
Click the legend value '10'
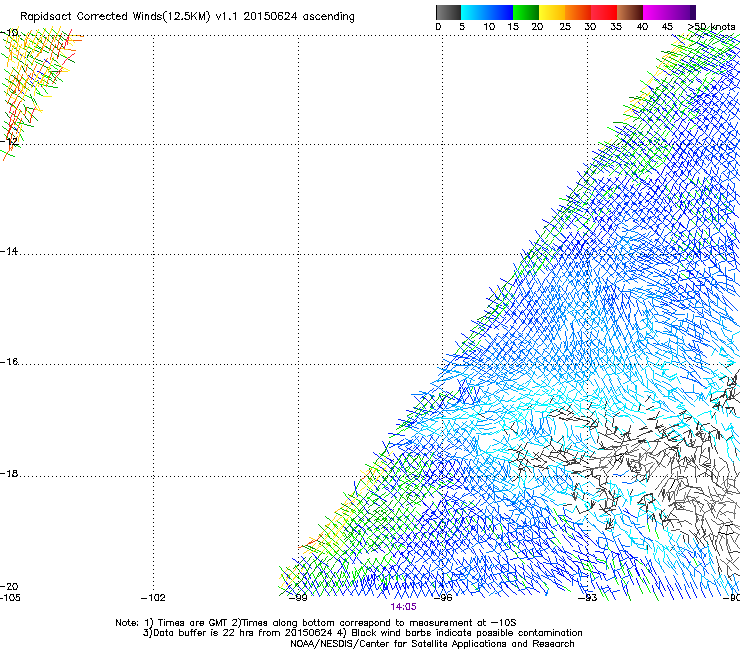coord(489,26)
